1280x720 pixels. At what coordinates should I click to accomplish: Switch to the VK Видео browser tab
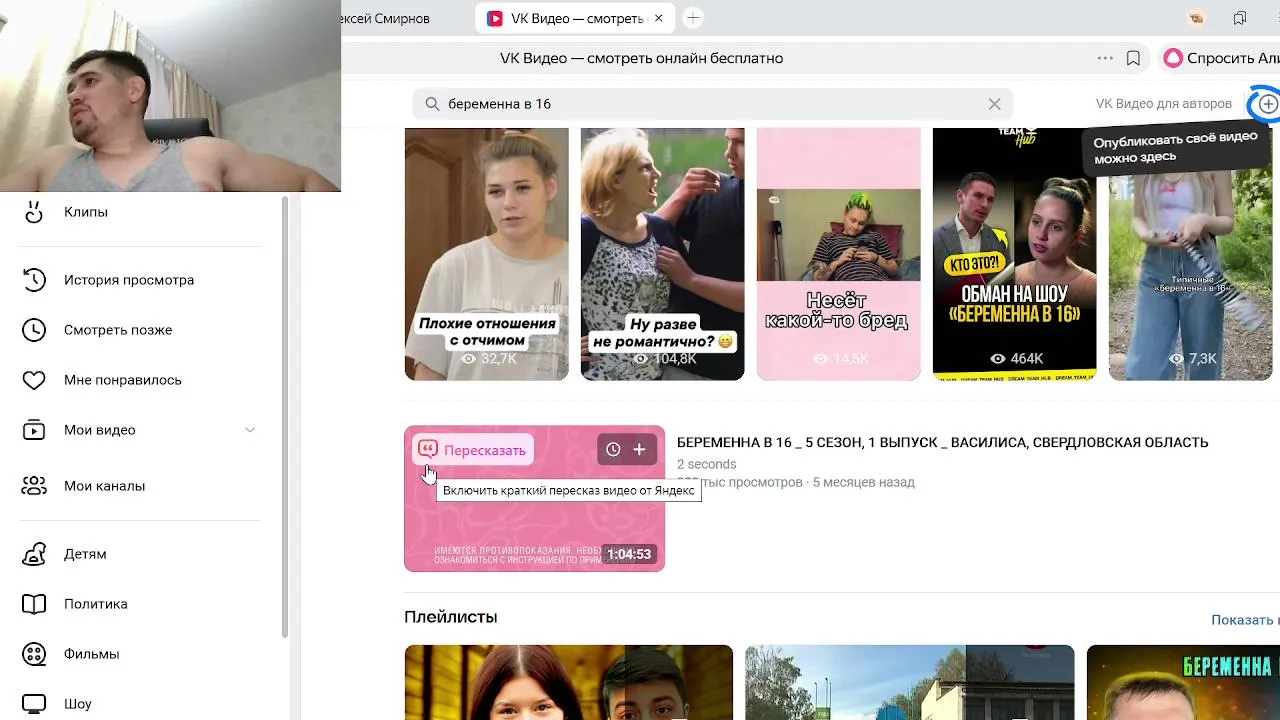577,18
